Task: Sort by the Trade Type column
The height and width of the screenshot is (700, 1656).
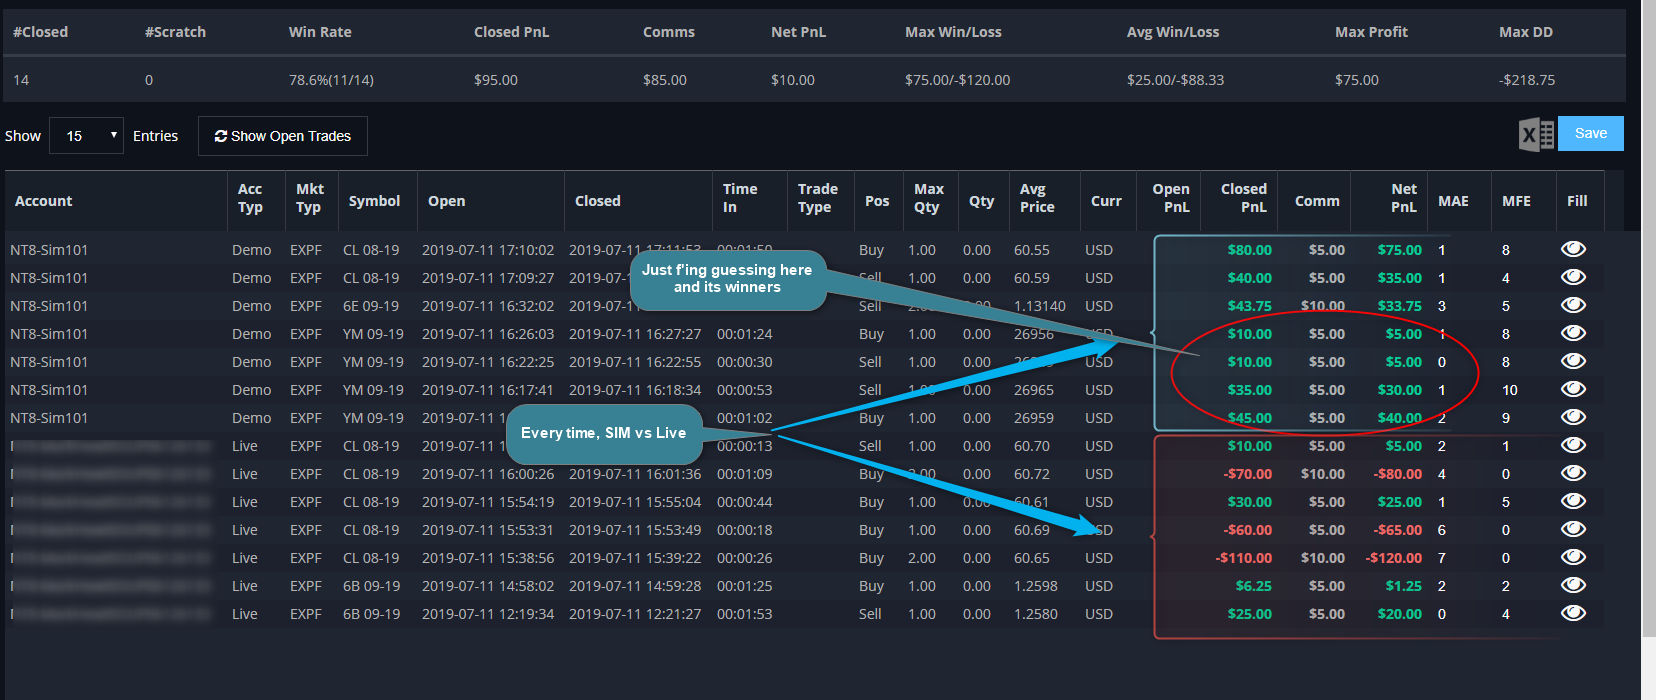Action: click(x=821, y=201)
